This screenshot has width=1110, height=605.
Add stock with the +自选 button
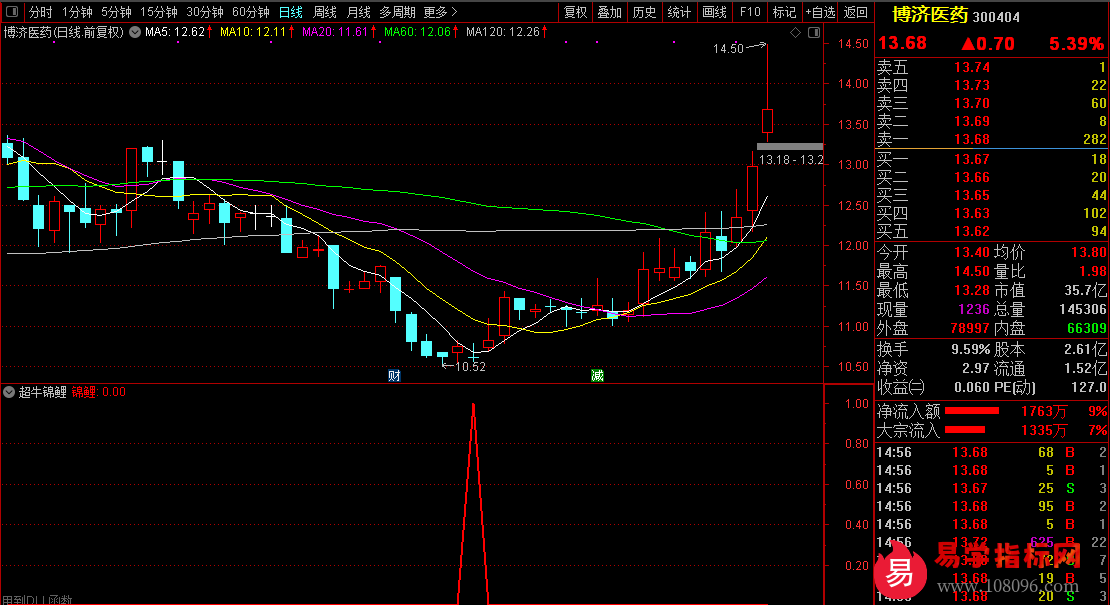[820, 12]
